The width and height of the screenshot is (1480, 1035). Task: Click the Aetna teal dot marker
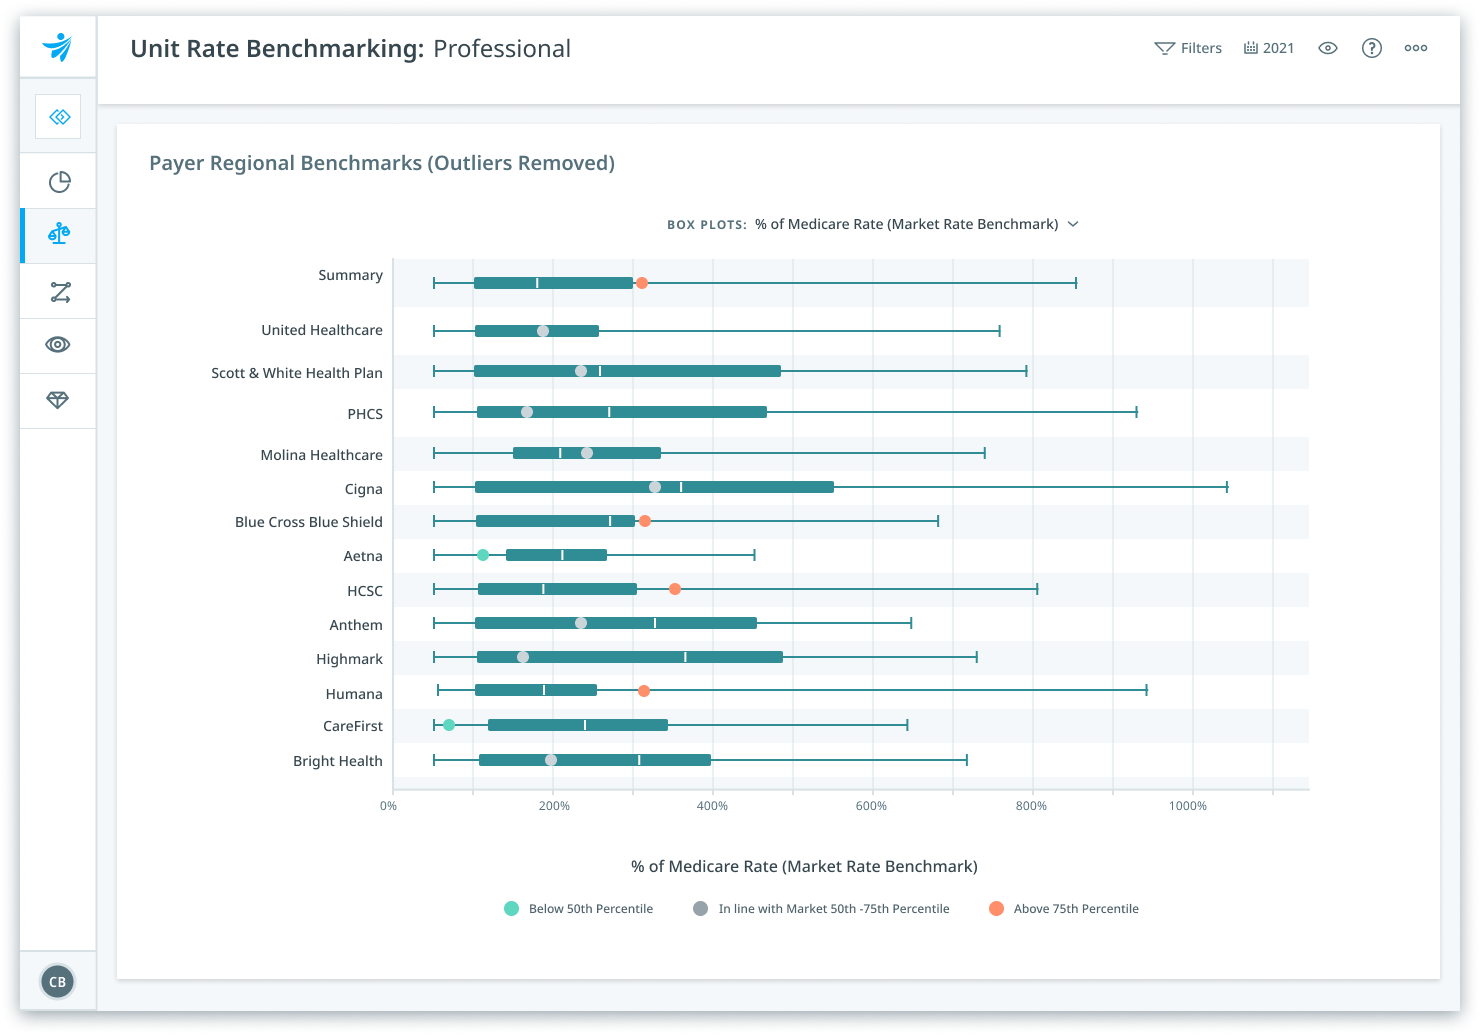[483, 555]
